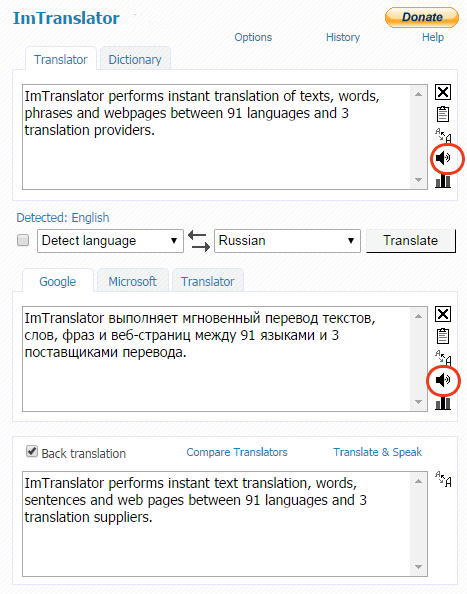This screenshot has height=594, width=467.
Task: Change font size for source text box
Action: point(443,135)
